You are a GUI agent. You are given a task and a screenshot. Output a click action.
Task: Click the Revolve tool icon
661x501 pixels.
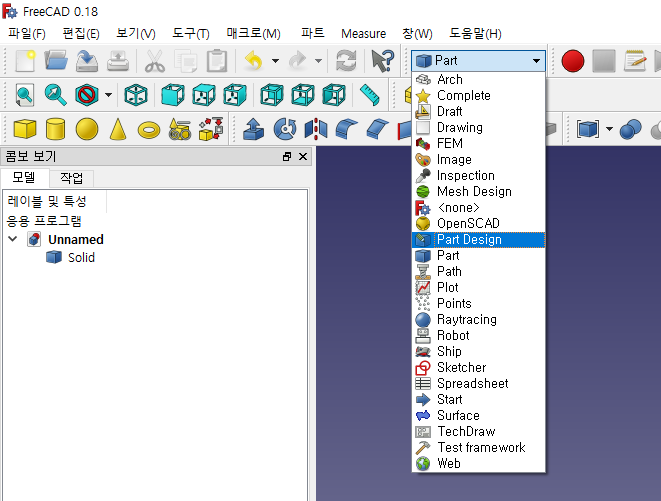pyautogui.click(x=285, y=129)
